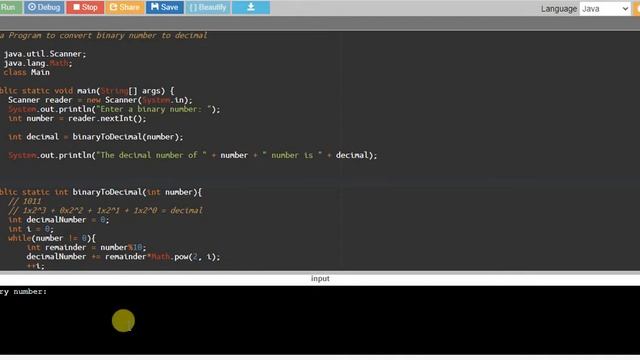This screenshot has width=640, height=360.
Task: Stop the running program
Action: tap(85, 7)
